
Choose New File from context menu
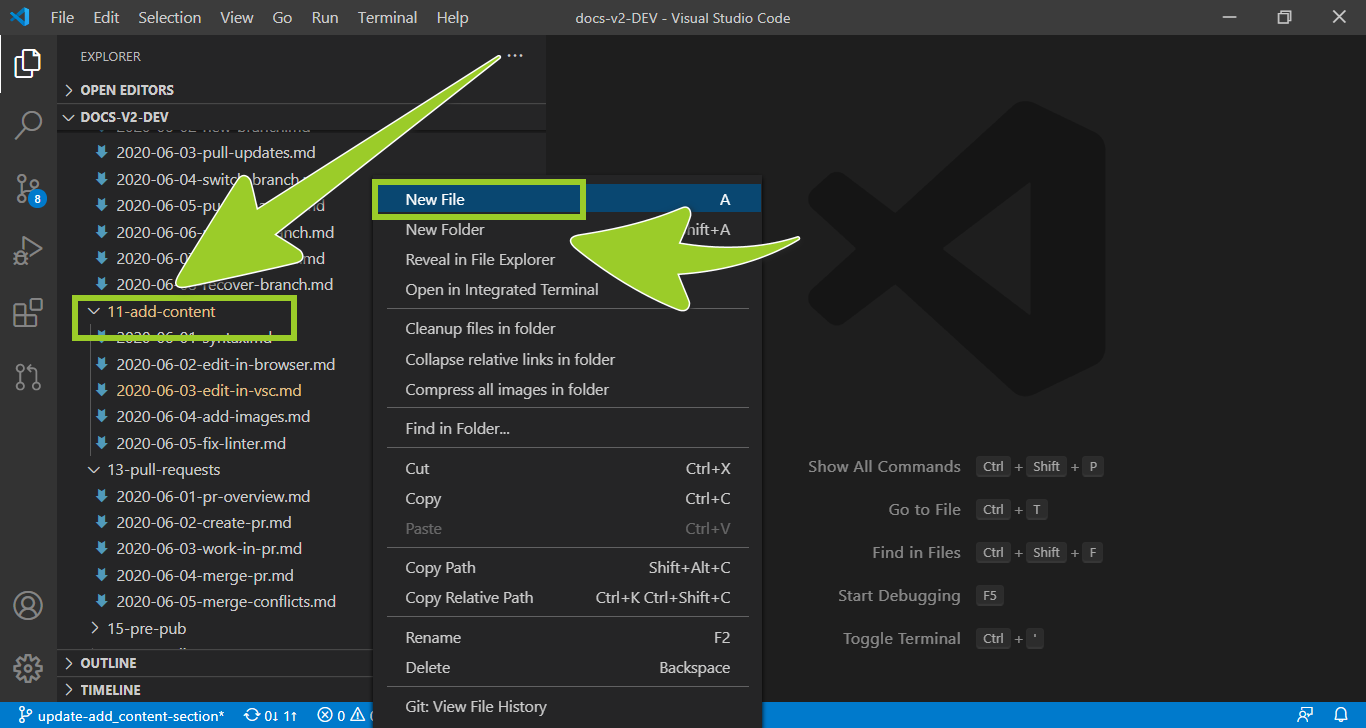pyautogui.click(x=567, y=200)
